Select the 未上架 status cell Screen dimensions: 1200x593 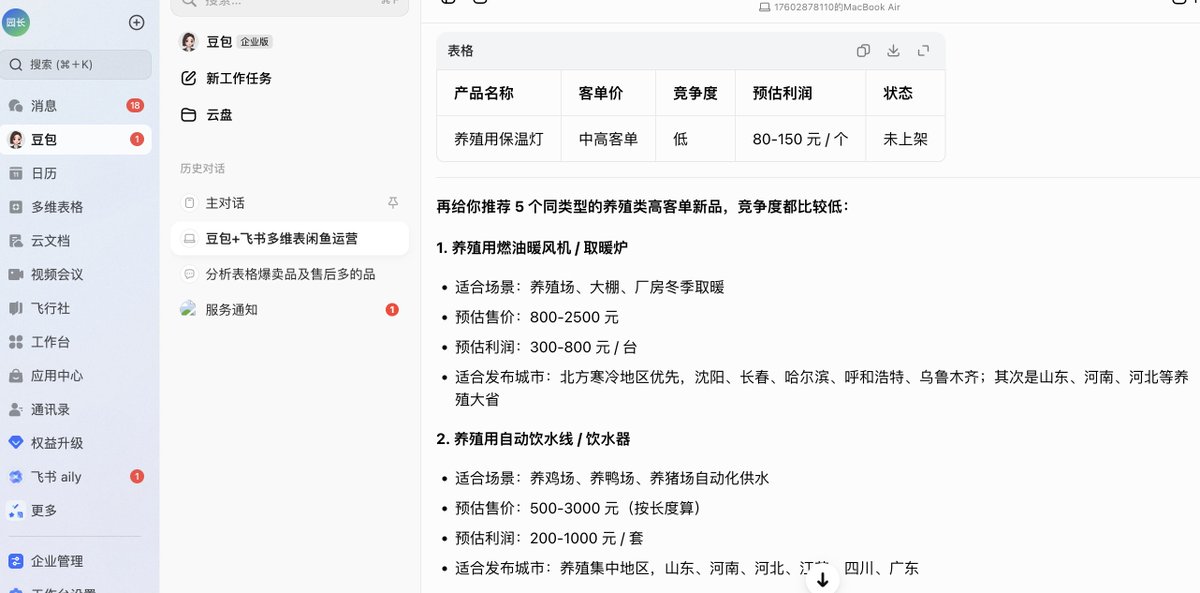pos(905,139)
